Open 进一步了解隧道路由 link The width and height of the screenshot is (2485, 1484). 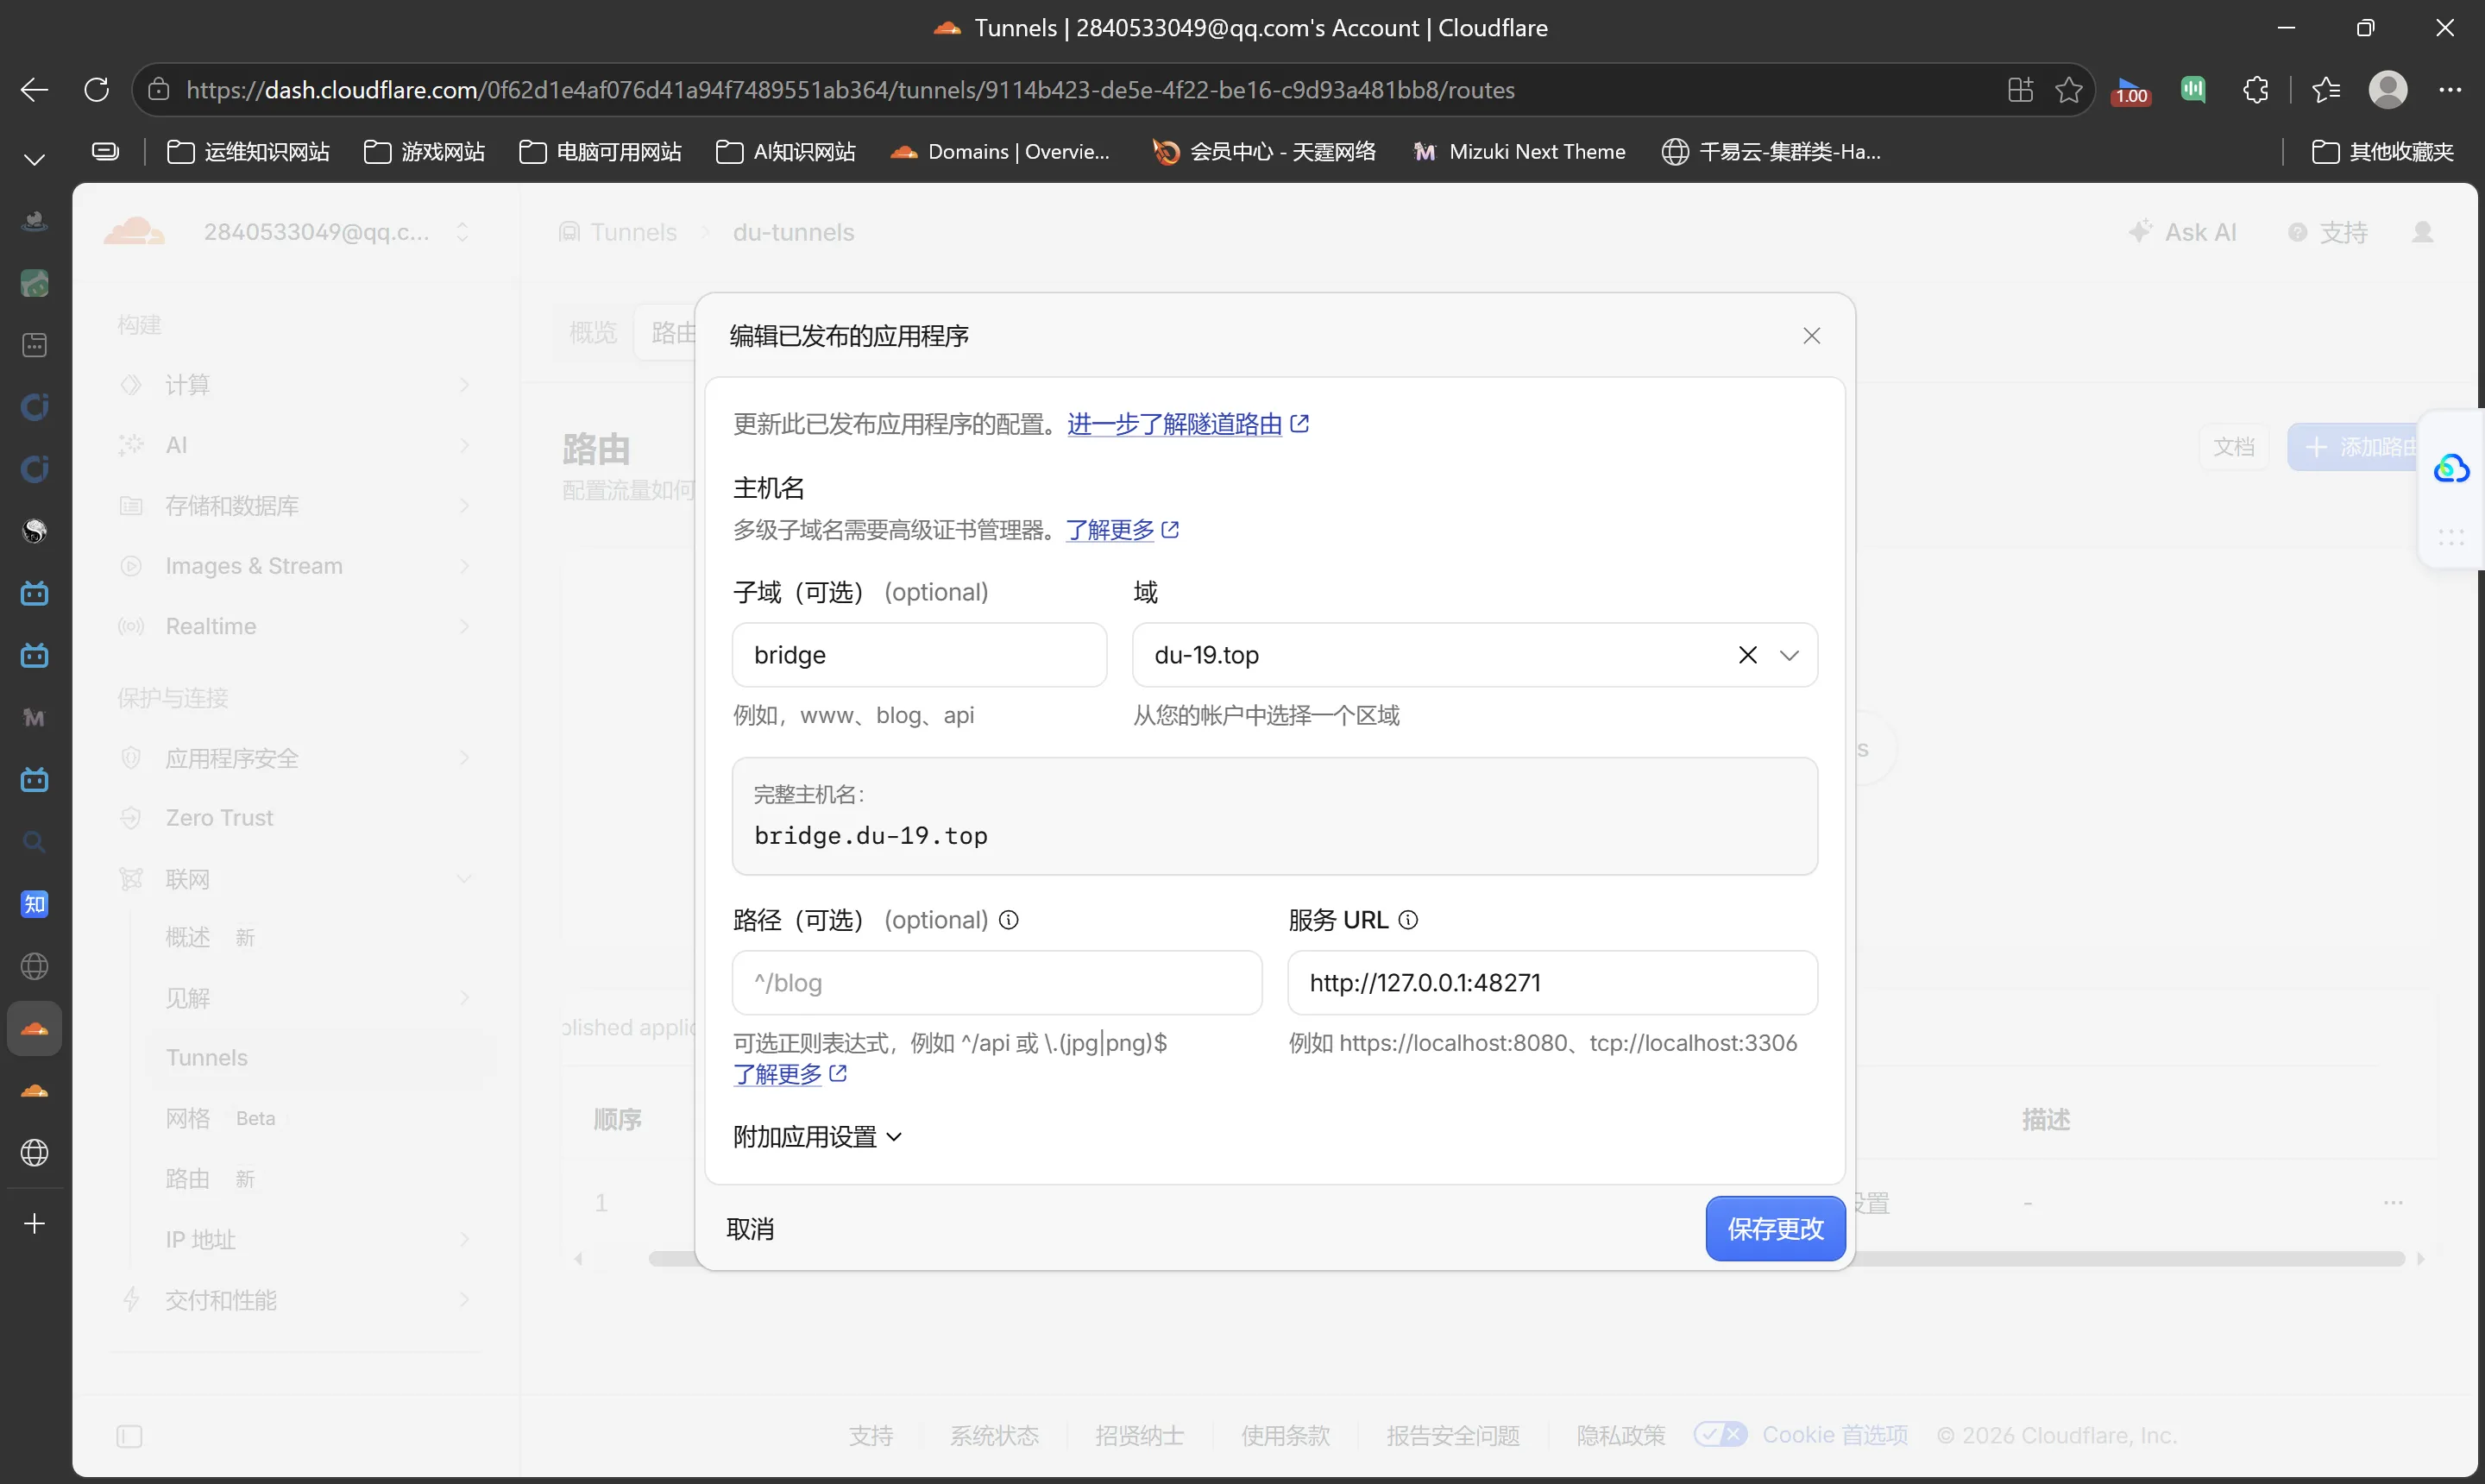point(1187,424)
